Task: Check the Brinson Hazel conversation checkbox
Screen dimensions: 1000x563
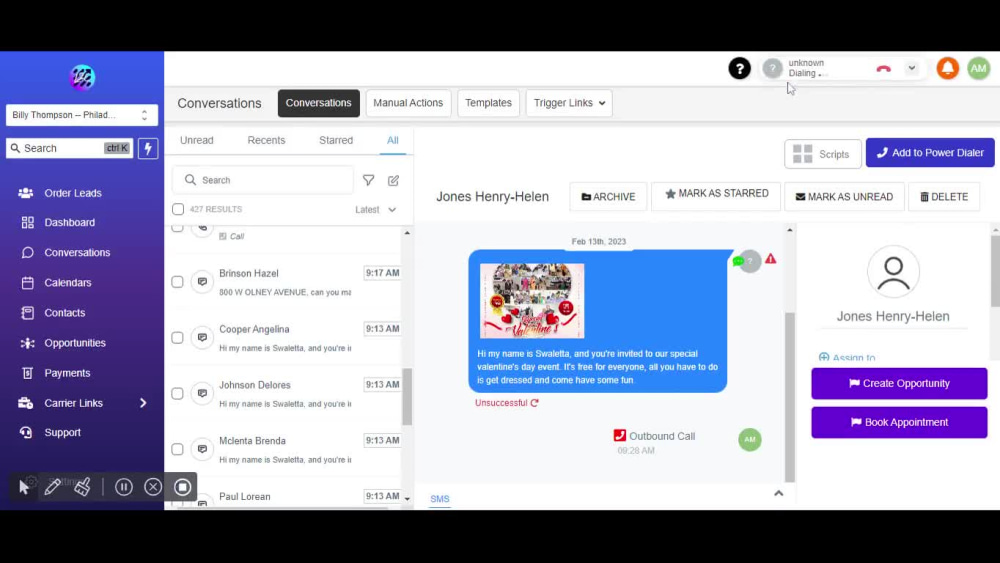Action: click(x=177, y=282)
